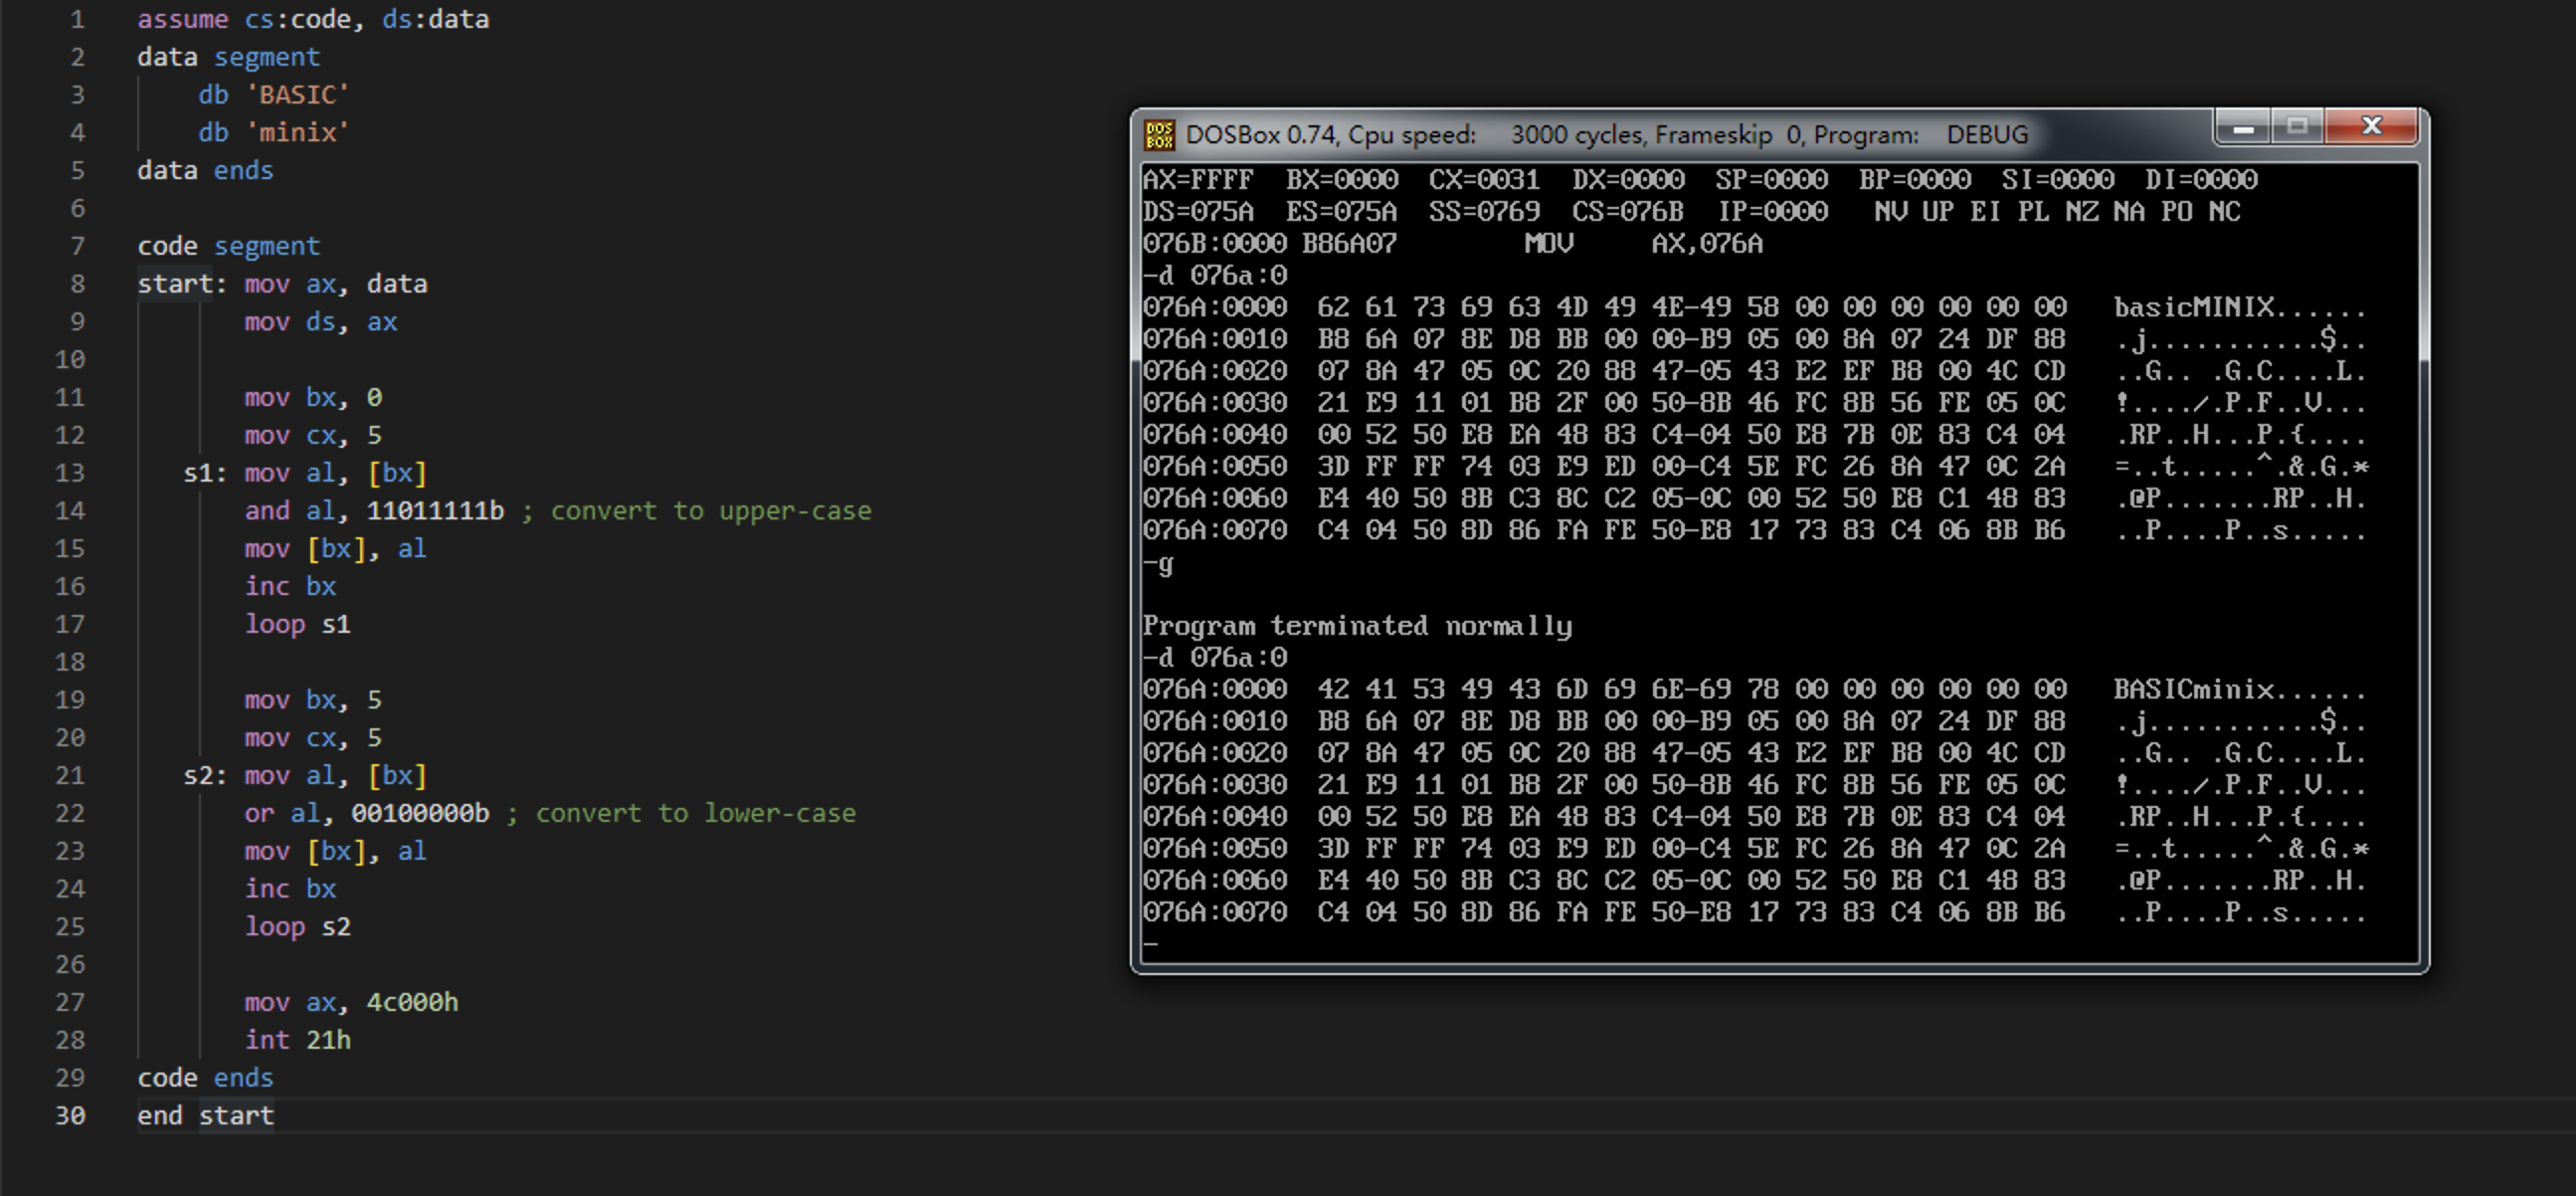Click the '-g' command in DOSBox
2576x1196 pixels.
click(x=1159, y=565)
